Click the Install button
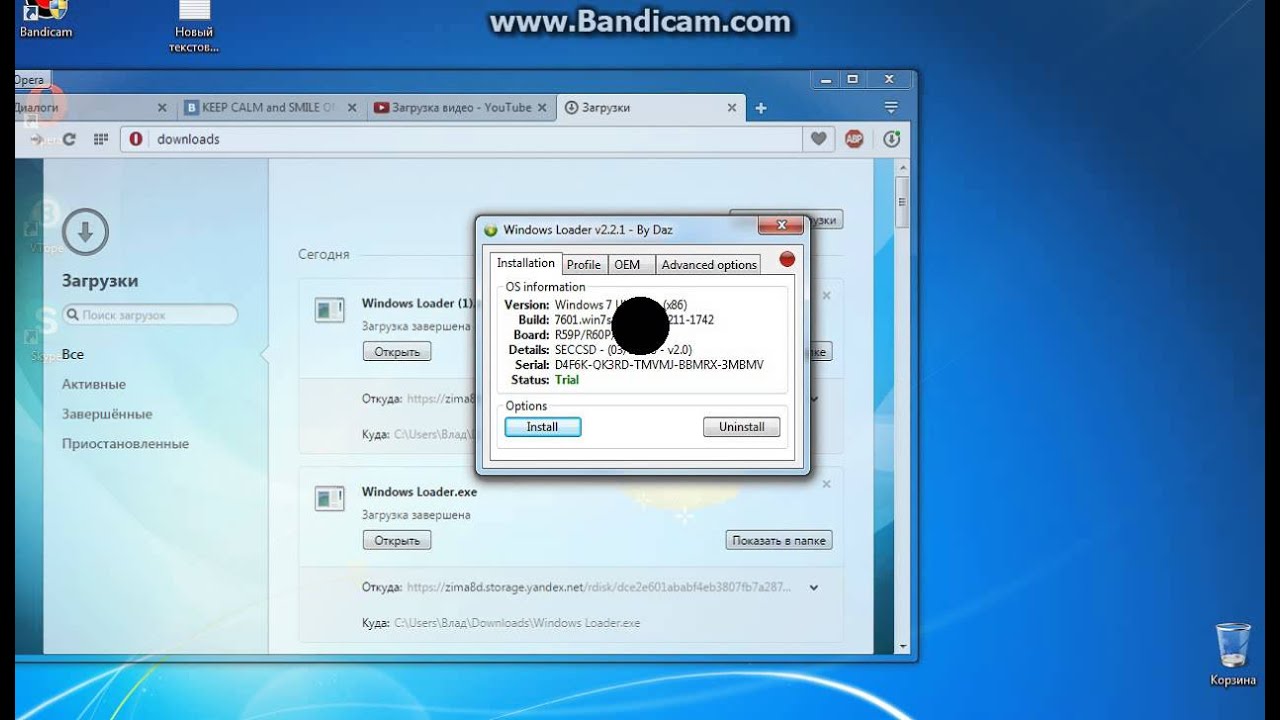This screenshot has height=720, width=1280. [543, 427]
